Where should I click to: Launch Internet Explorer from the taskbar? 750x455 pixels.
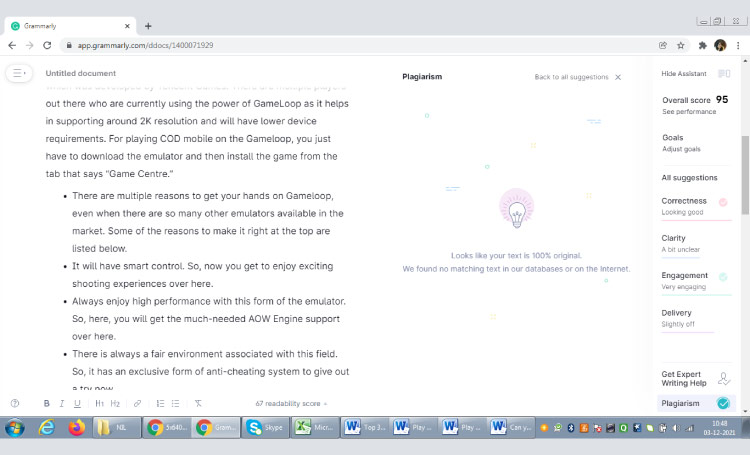(x=46, y=427)
